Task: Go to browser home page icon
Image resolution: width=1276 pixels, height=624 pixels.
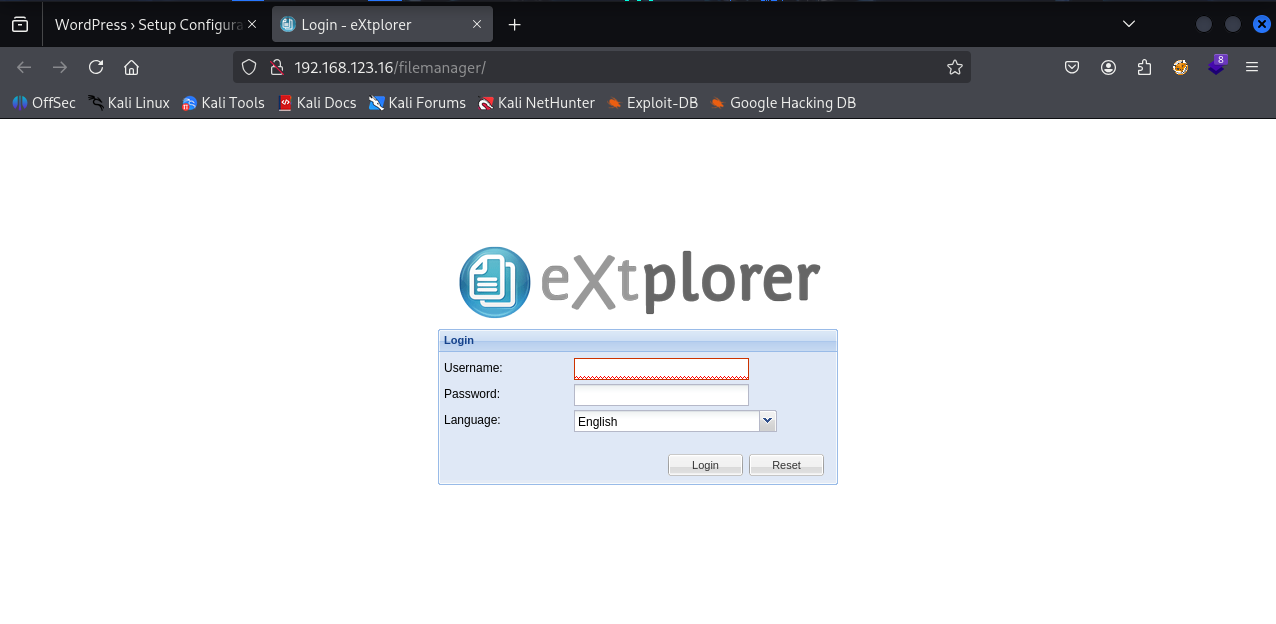Action: point(131,67)
